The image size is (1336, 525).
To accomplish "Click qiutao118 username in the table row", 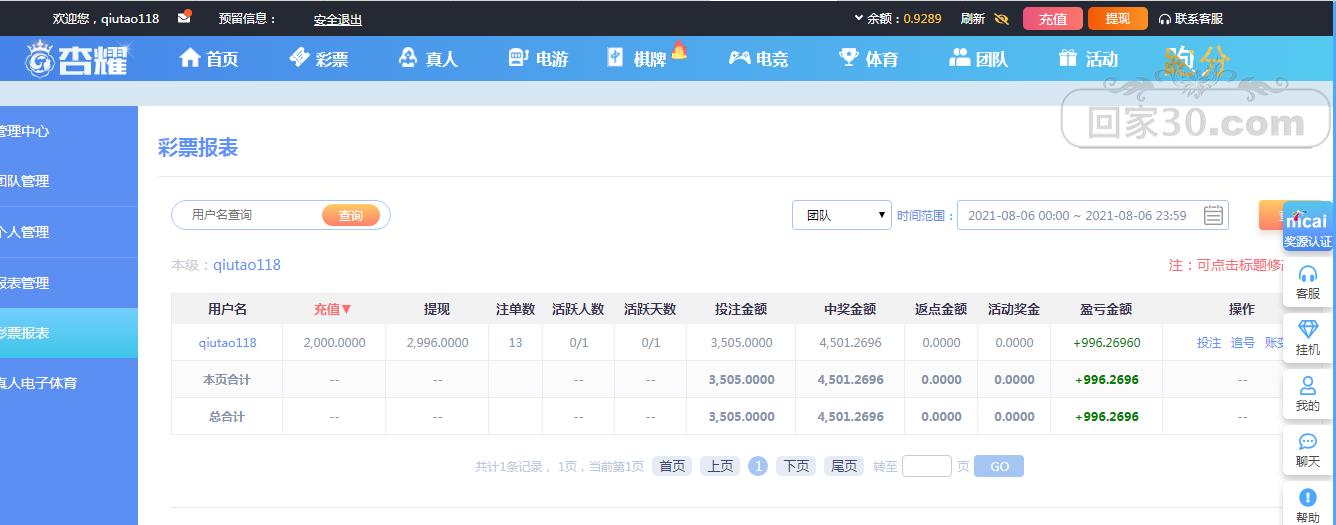I will [x=227, y=343].
